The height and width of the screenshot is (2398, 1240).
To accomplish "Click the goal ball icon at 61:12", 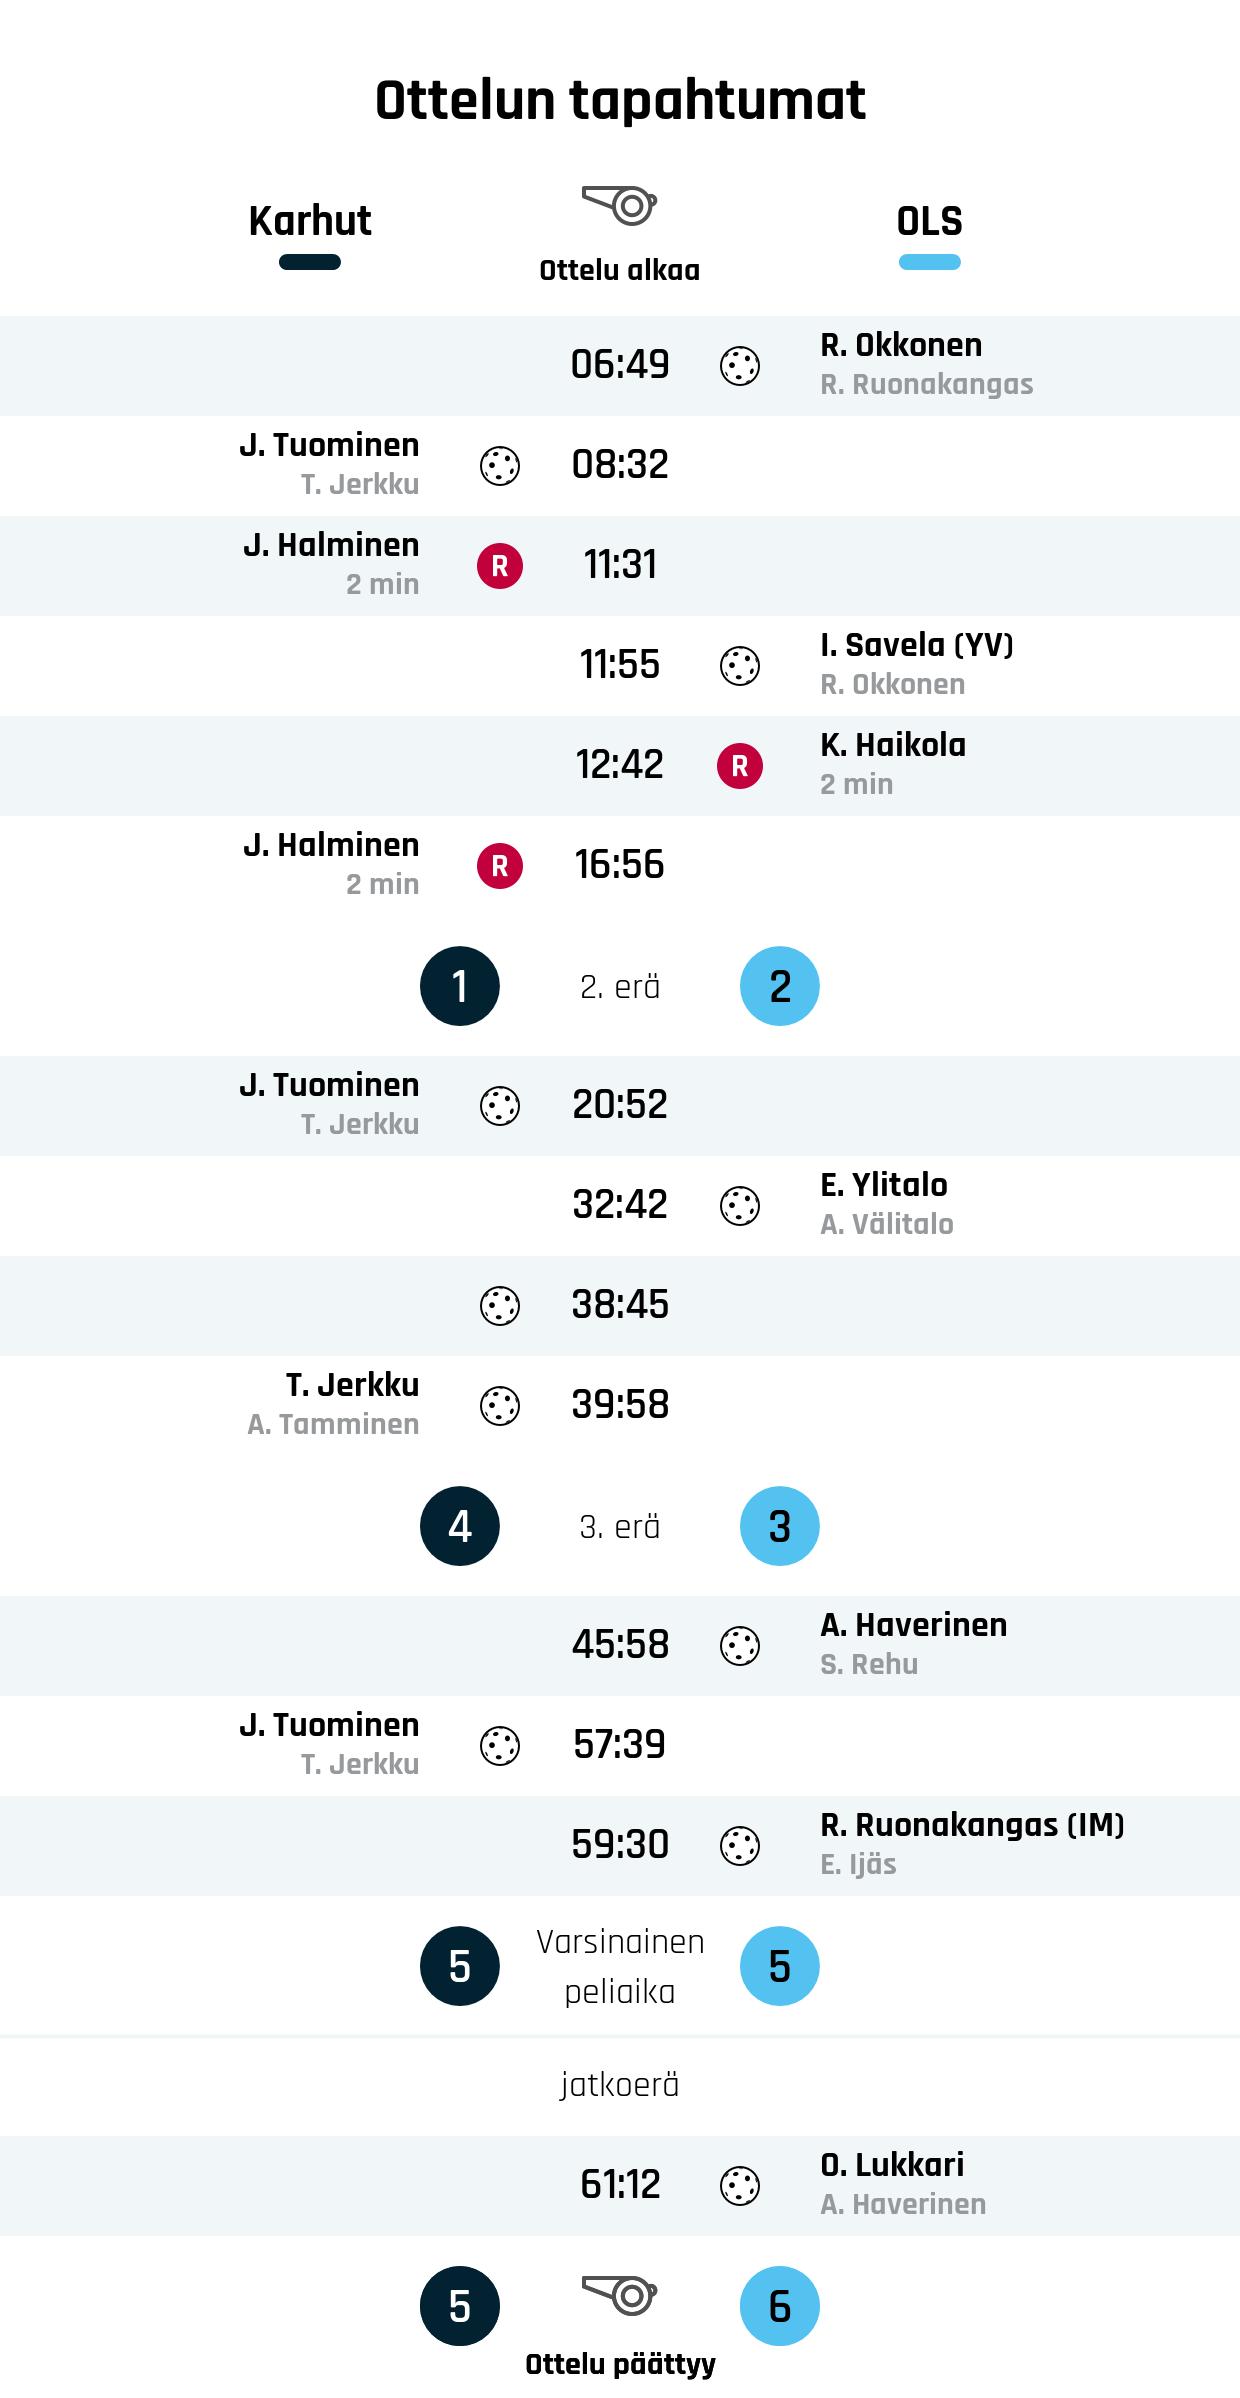I will tap(740, 2185).
